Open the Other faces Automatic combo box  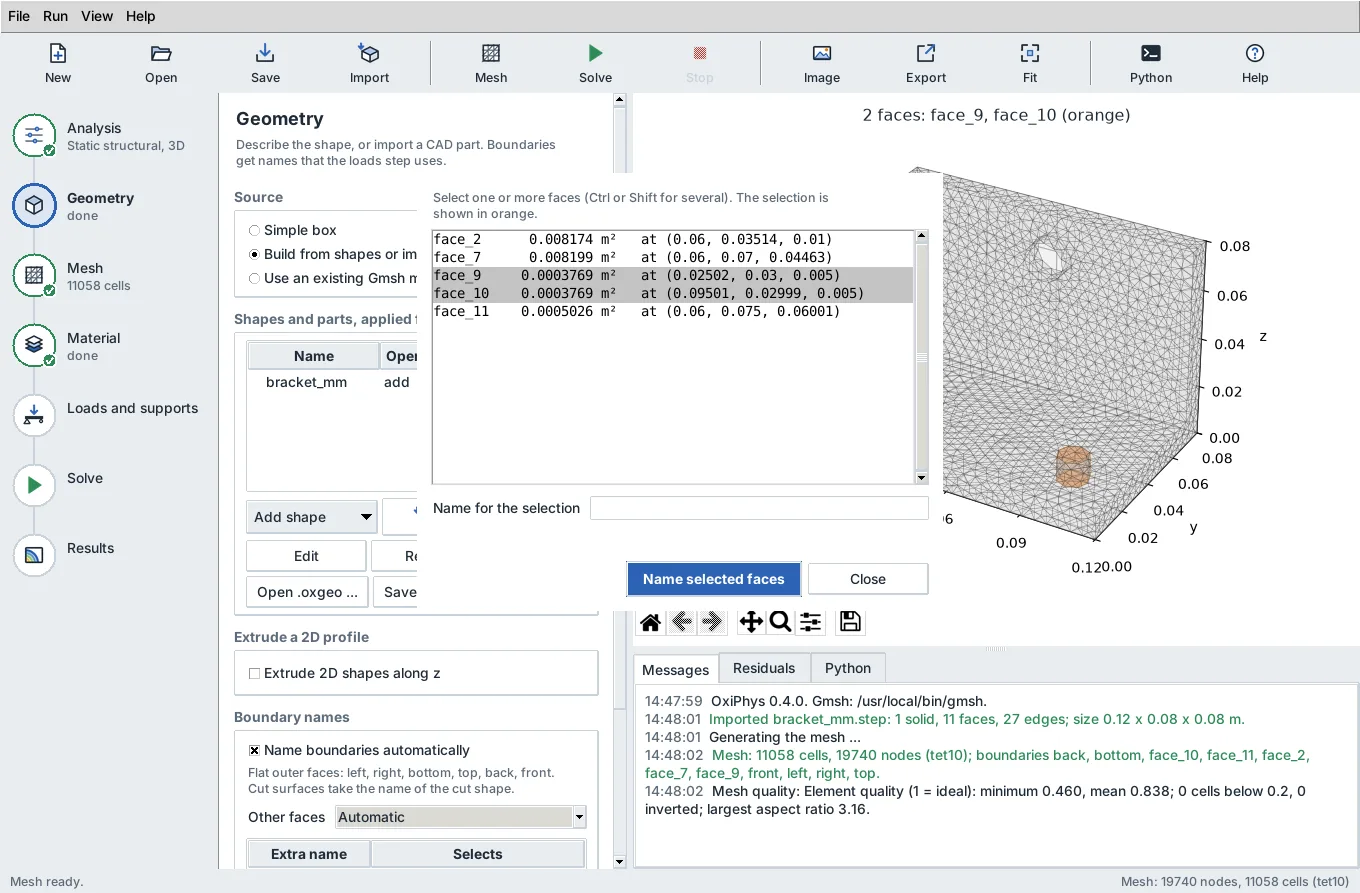(x=460, y=817)
